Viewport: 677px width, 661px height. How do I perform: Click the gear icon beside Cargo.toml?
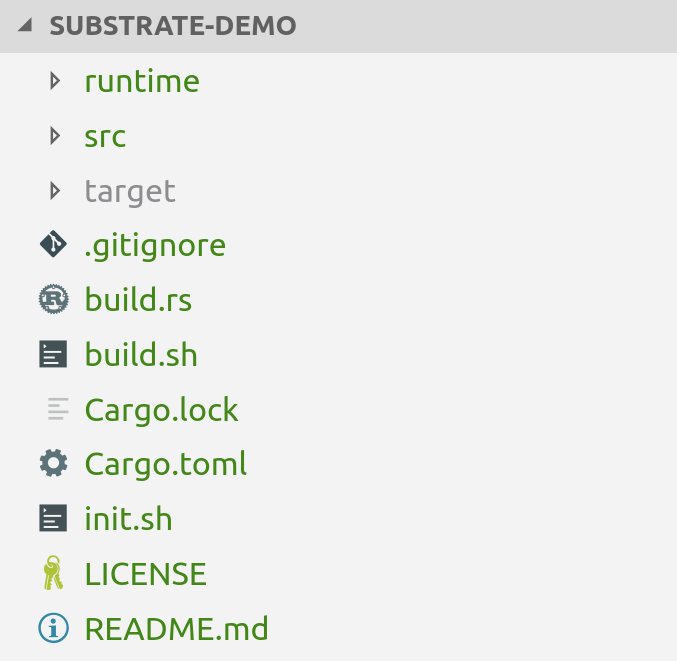click(x=53, y=464)
